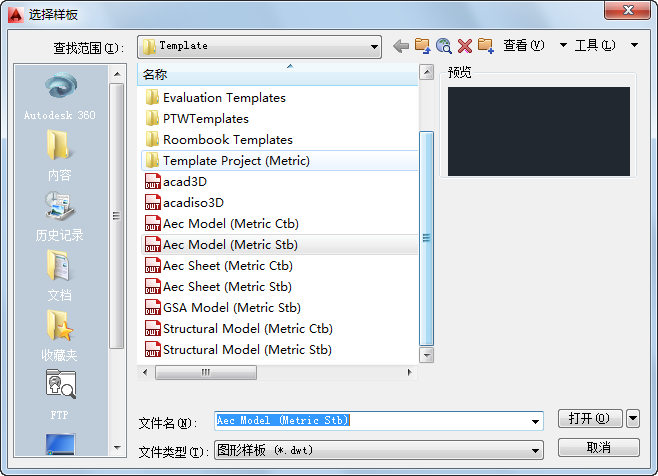Click file list scroll down arrow
The width and height of the screenshot is (658, 476).
pyautogui.click(x=427, y=355)
